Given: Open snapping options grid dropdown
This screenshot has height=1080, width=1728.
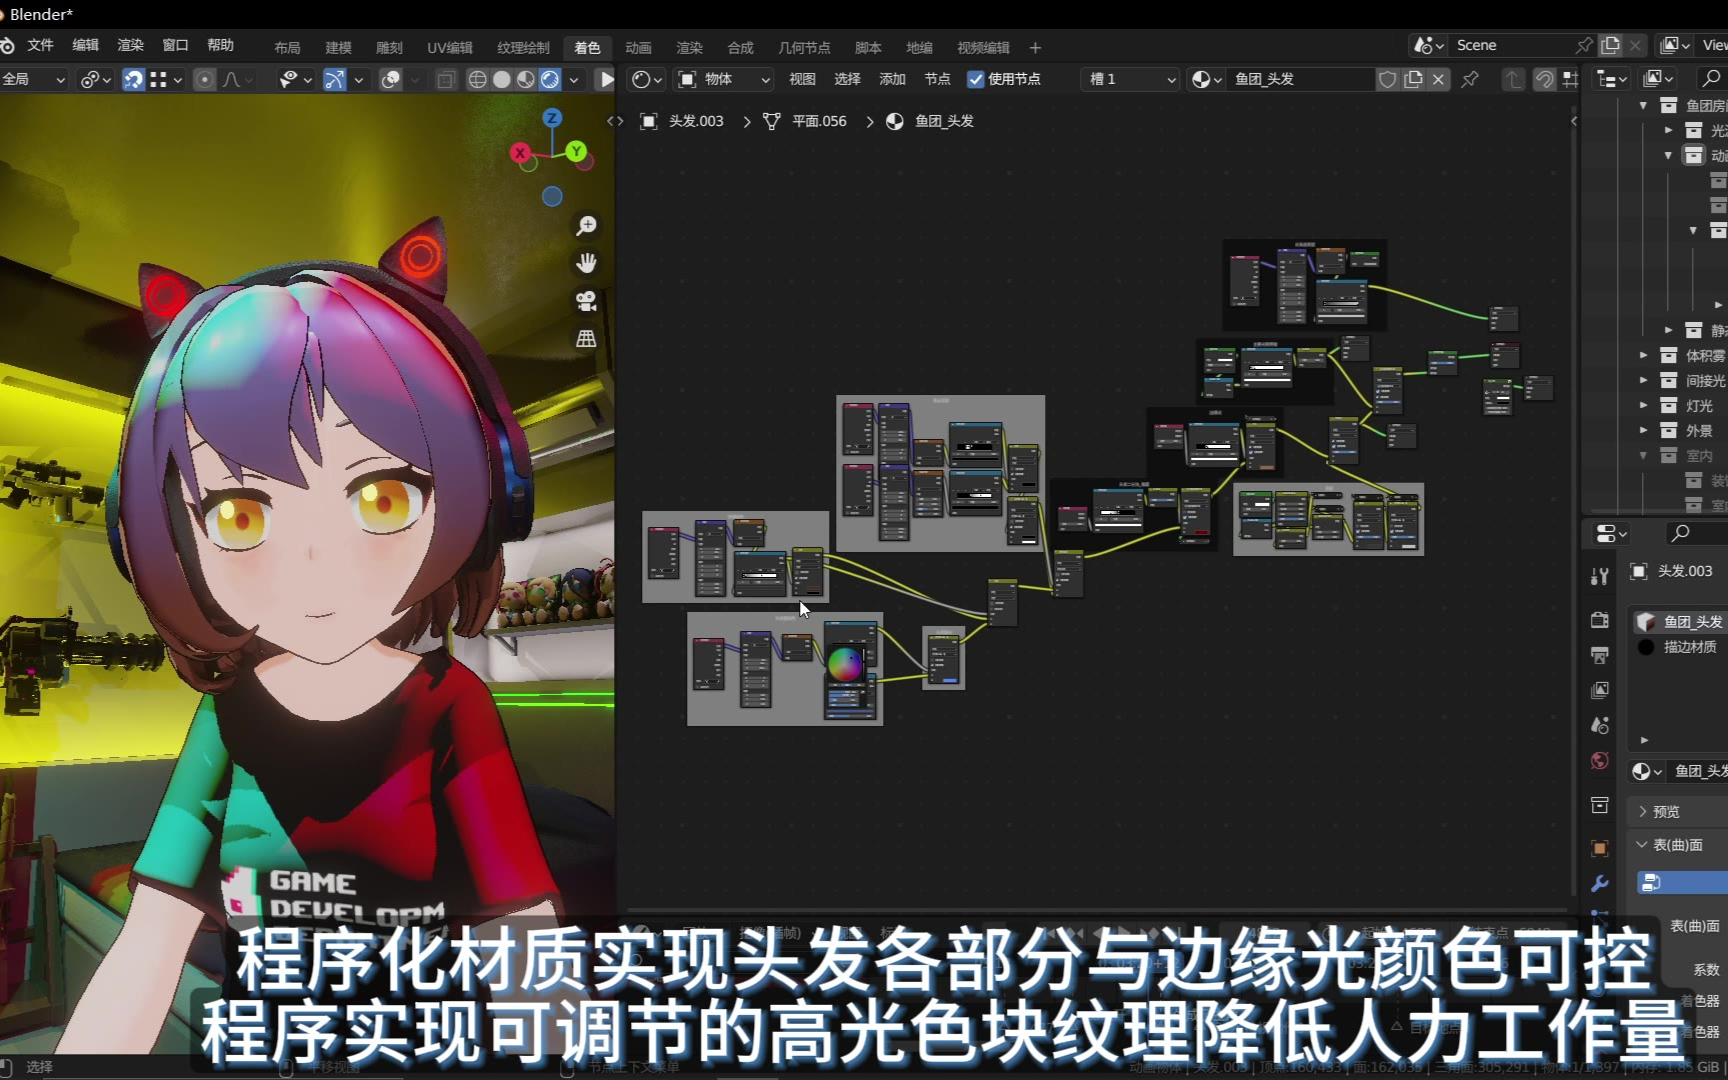Looking at the screenshot, I should (166, 79).
